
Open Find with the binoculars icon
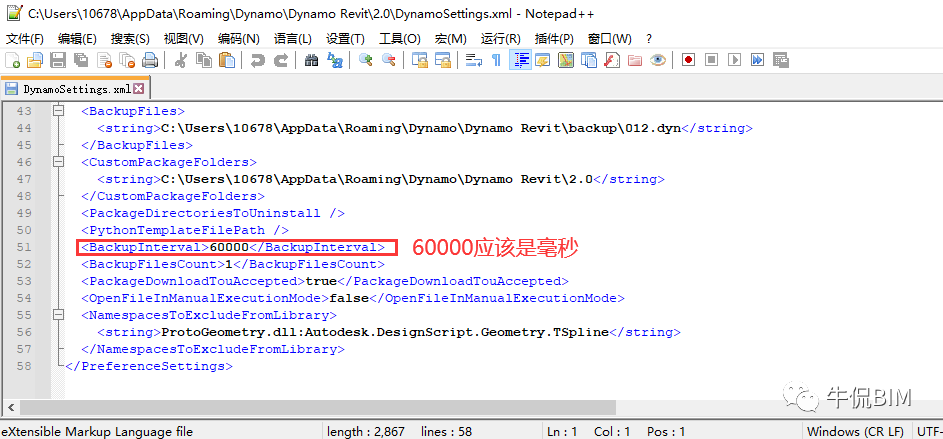click(311, 60)
